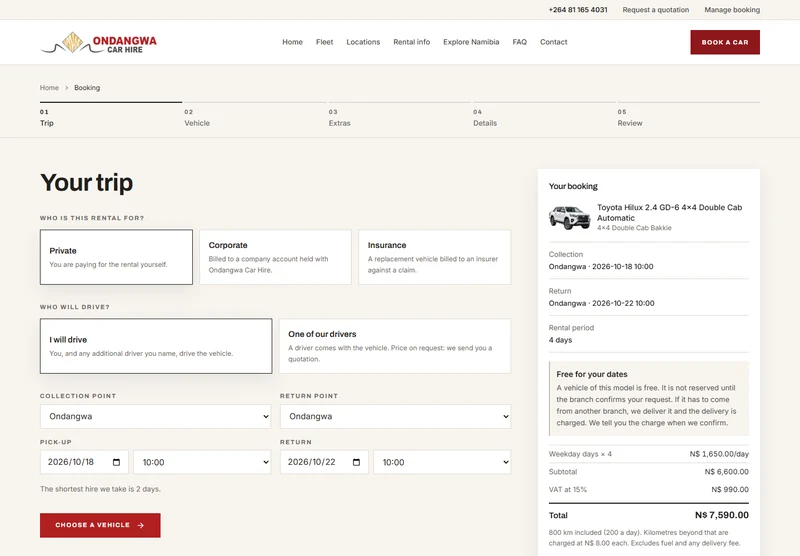The width and height of the screenshot is (800, 556).
Task: Open the Return point dropdown
Action: tap(395, 417)
